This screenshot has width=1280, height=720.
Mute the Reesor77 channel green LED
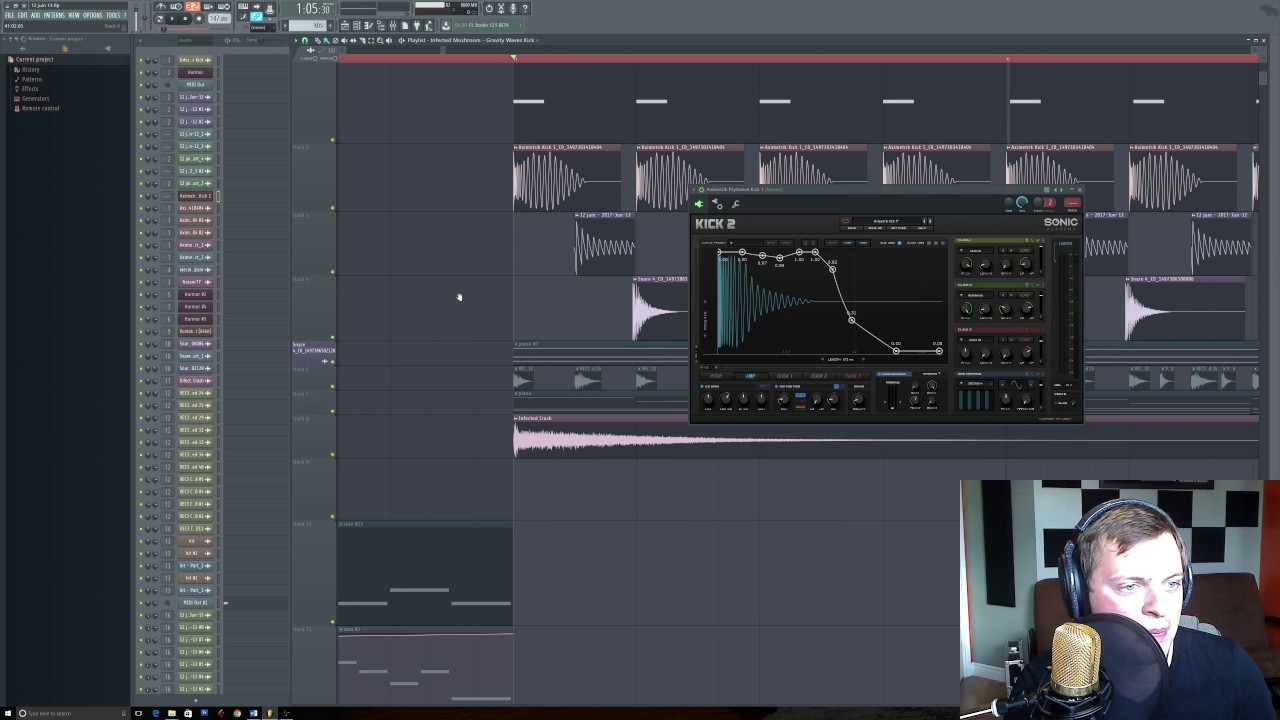141,282
